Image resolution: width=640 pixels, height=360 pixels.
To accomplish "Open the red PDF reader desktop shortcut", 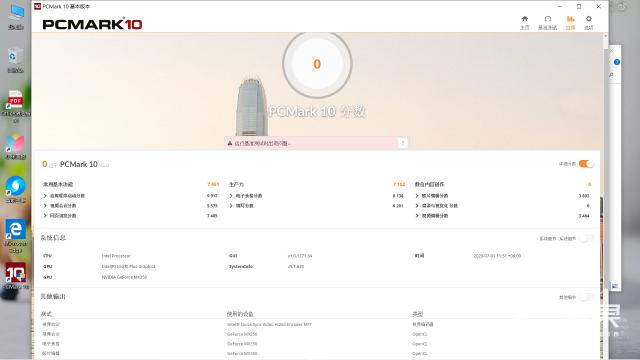I will [x=16, y=106].
